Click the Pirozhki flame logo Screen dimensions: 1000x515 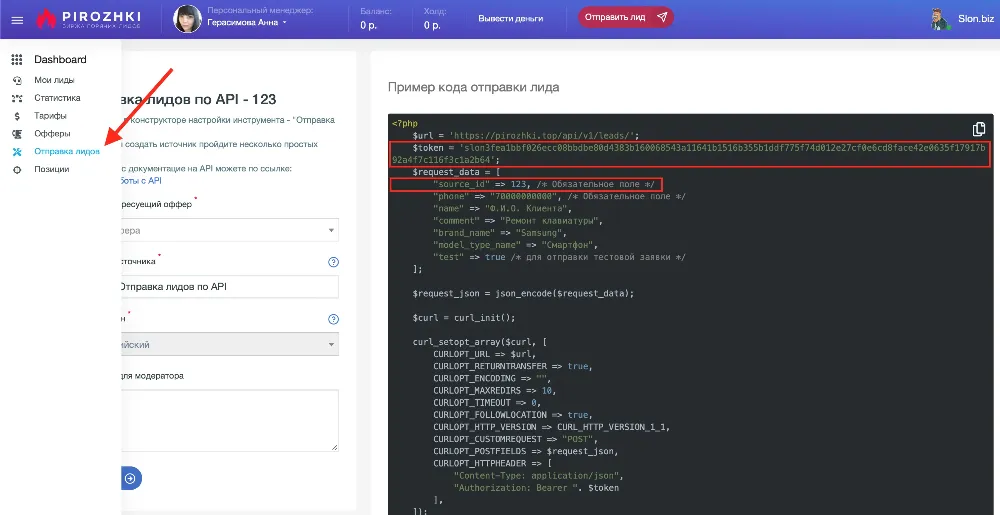coord(45,19)
